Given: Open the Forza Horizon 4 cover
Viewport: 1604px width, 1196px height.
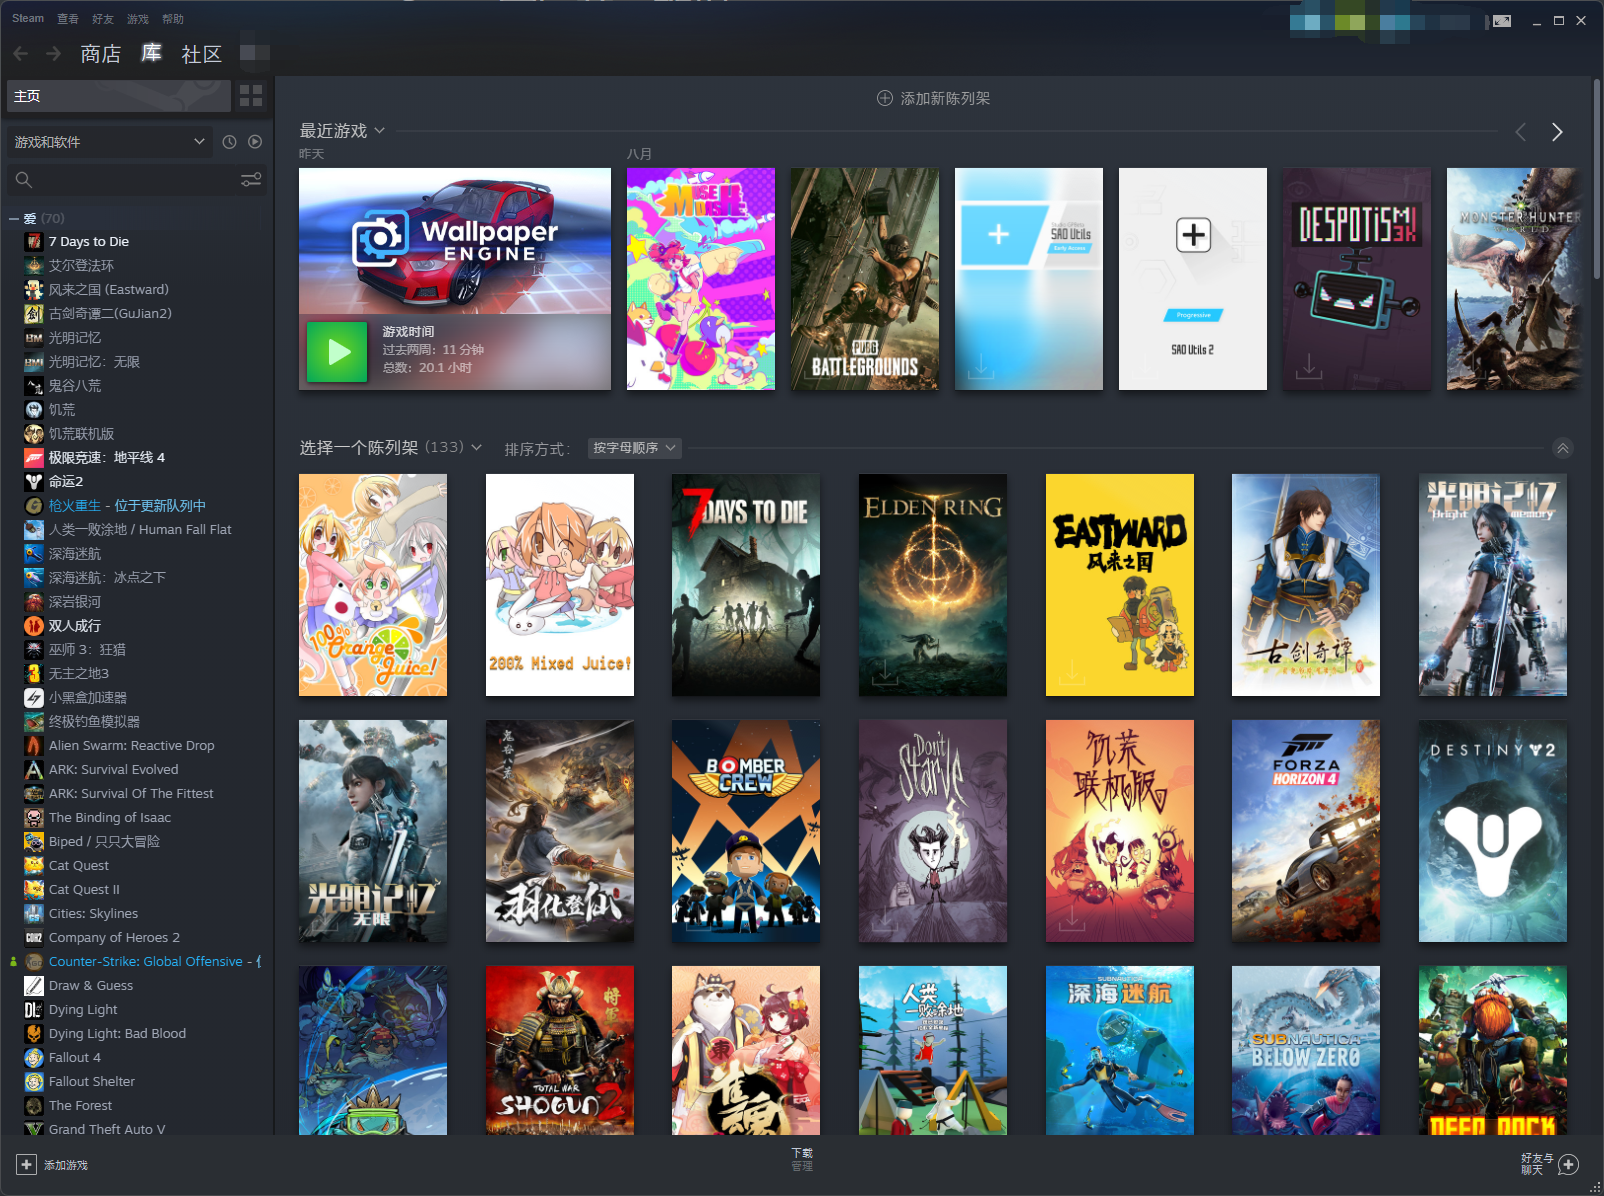Looking at the screenshot, I should point(1306,831).
